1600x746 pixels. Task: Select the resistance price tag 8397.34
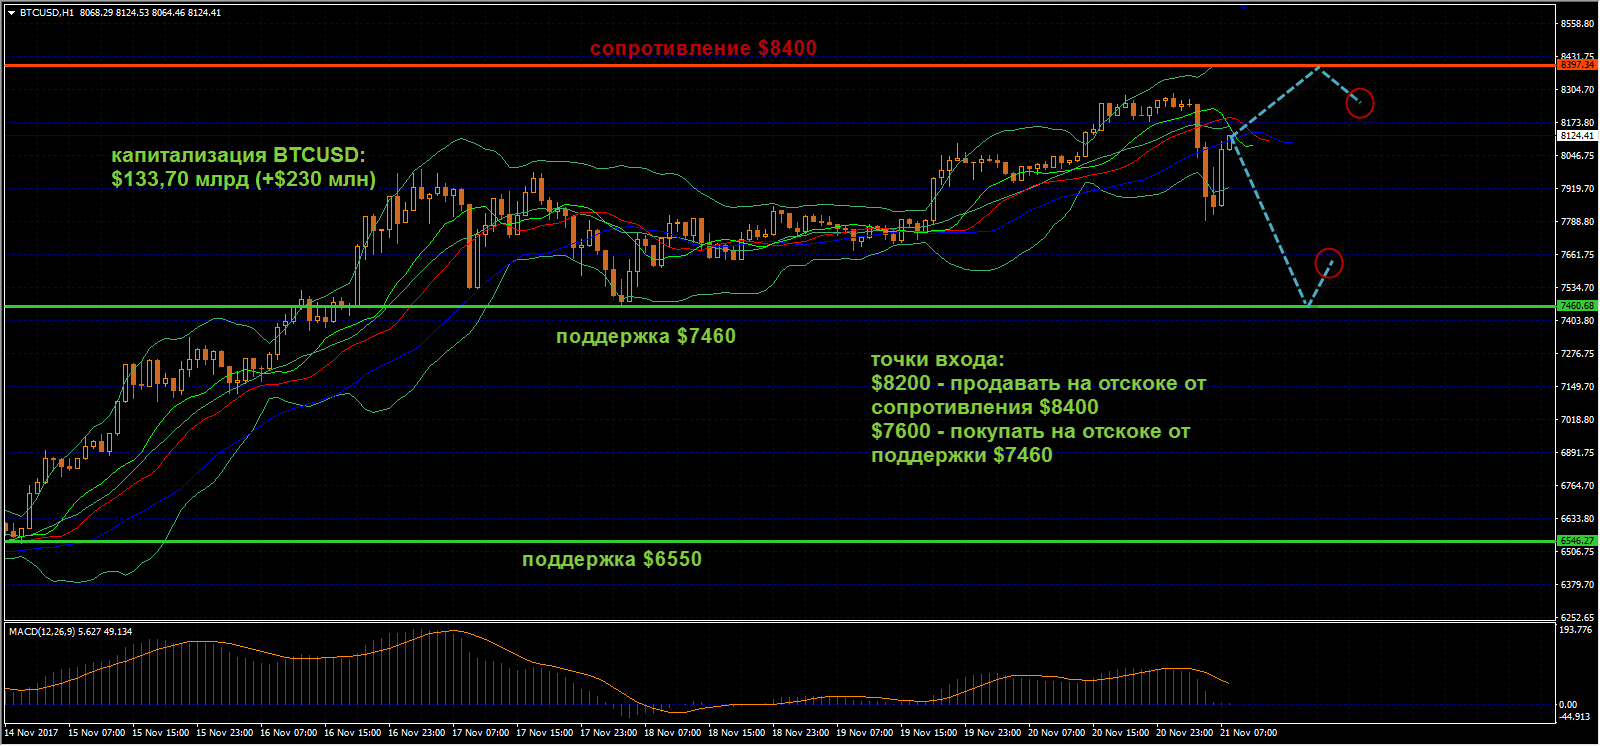(1577, 65)
